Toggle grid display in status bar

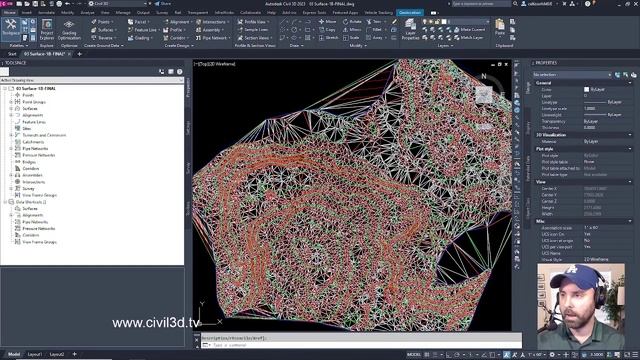click(427, 355)
